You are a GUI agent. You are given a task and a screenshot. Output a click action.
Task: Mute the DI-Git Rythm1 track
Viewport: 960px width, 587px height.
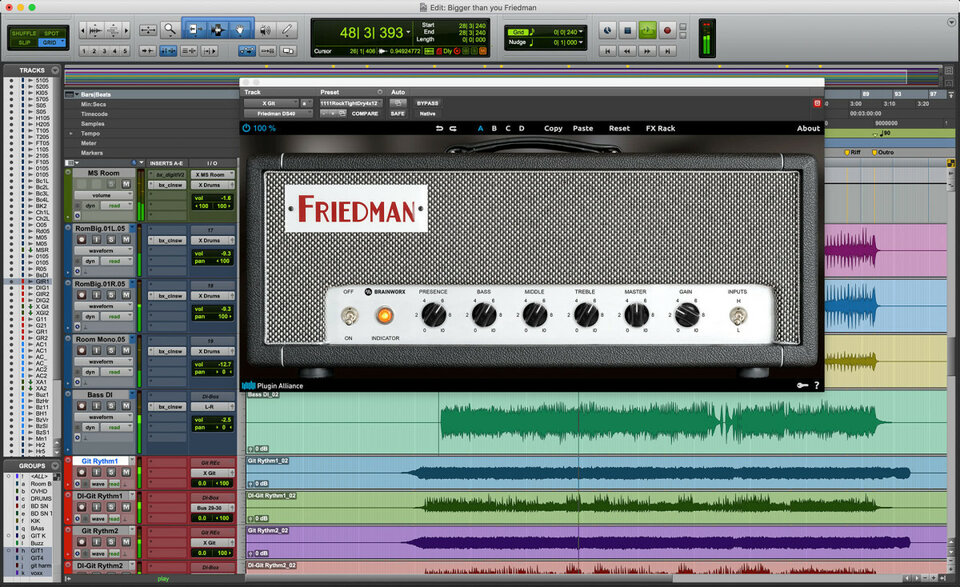pyautogui.click(x=126, y=506)
